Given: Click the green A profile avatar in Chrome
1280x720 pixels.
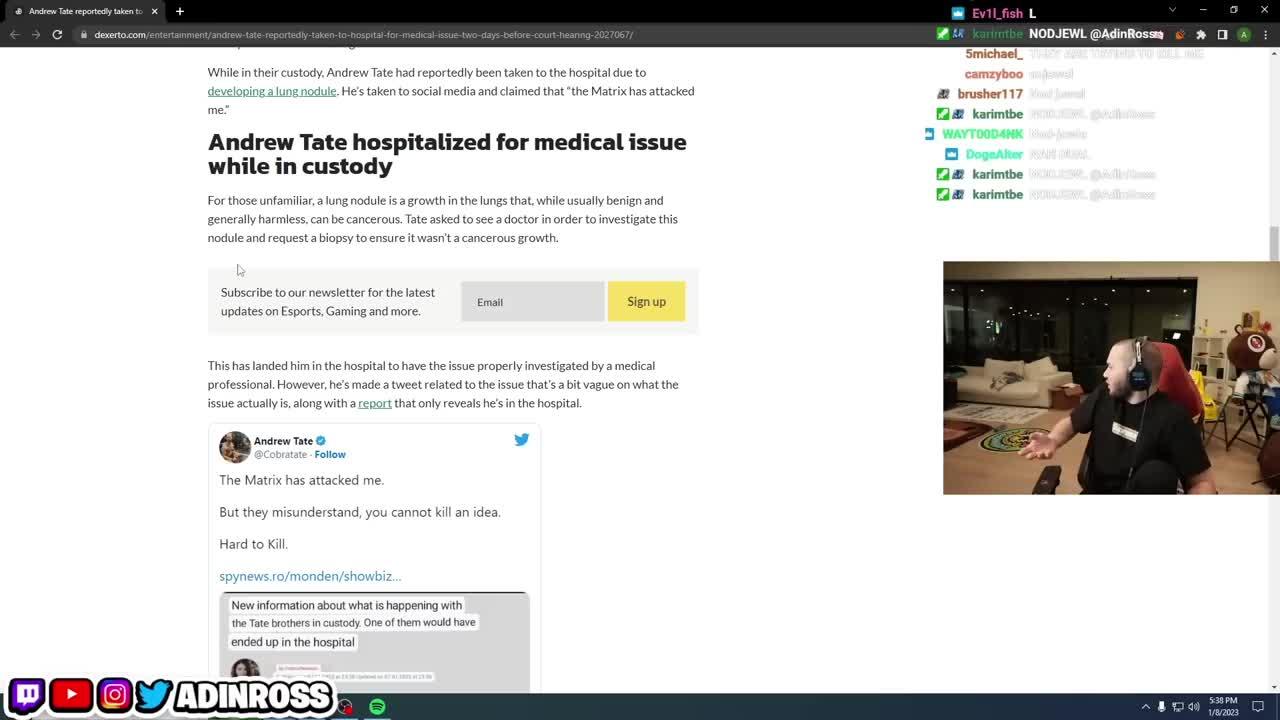Looking at the screenshot, I should pyautogui.click(x=1244, y=34).
